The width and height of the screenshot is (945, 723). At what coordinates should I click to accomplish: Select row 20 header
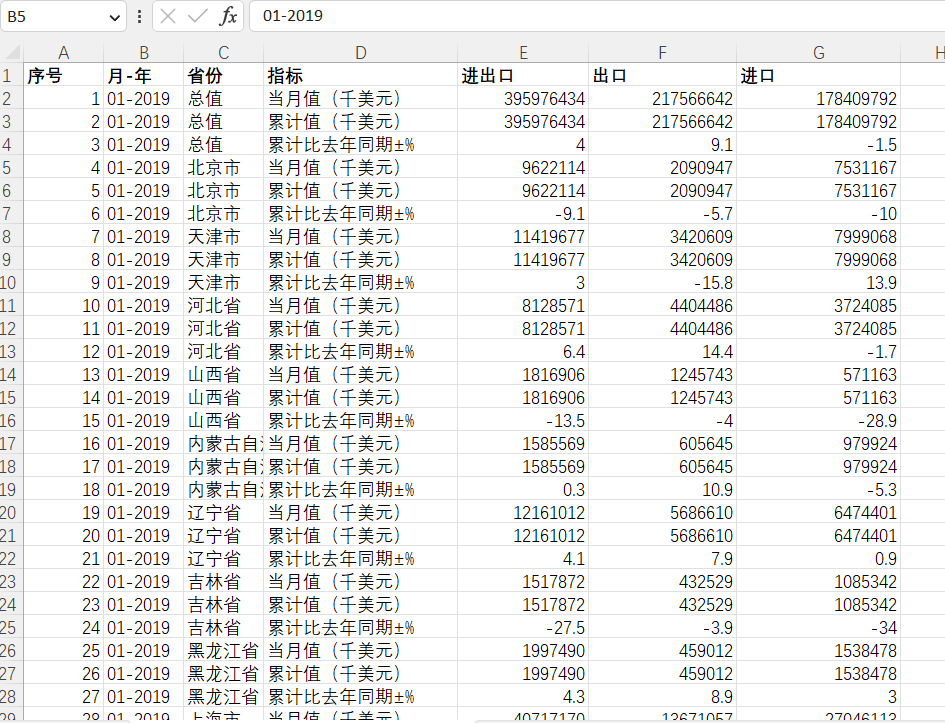11,513
